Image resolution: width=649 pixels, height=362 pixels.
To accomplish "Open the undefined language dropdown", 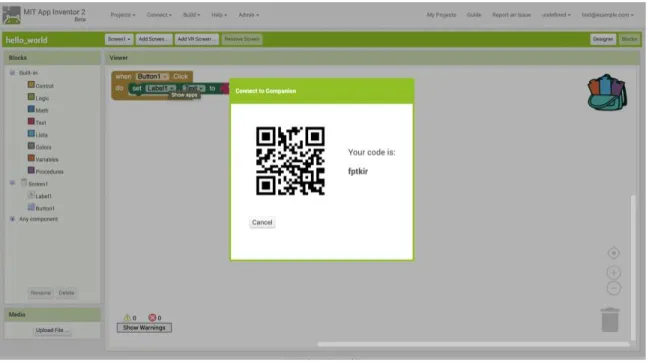I will tap(556, 15).
